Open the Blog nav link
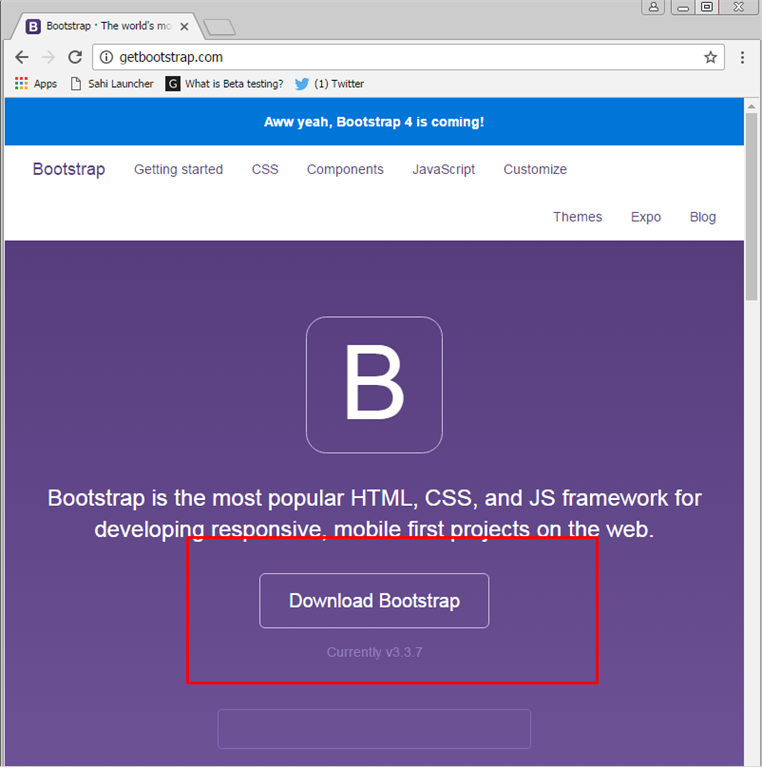762x768 pixels. [x=703, y=217]
